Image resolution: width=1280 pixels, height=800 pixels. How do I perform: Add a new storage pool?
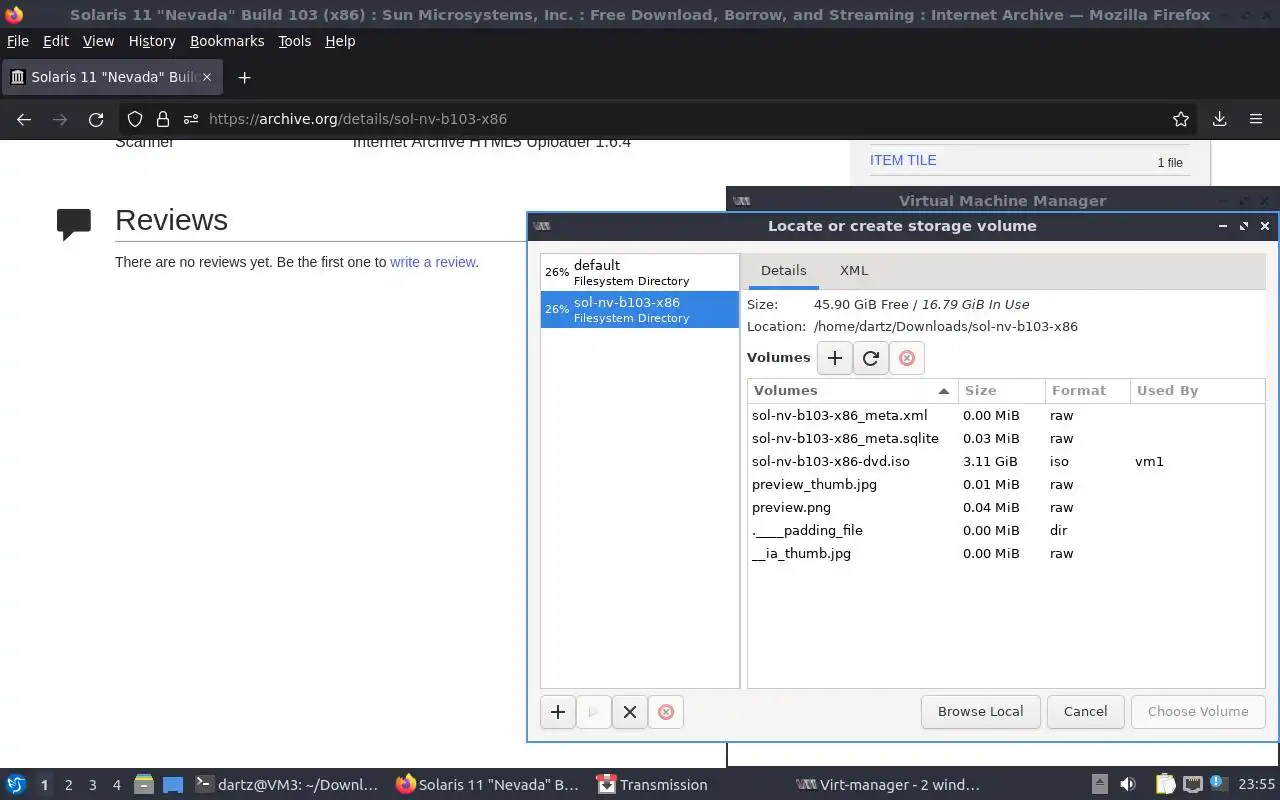[558, 712]
